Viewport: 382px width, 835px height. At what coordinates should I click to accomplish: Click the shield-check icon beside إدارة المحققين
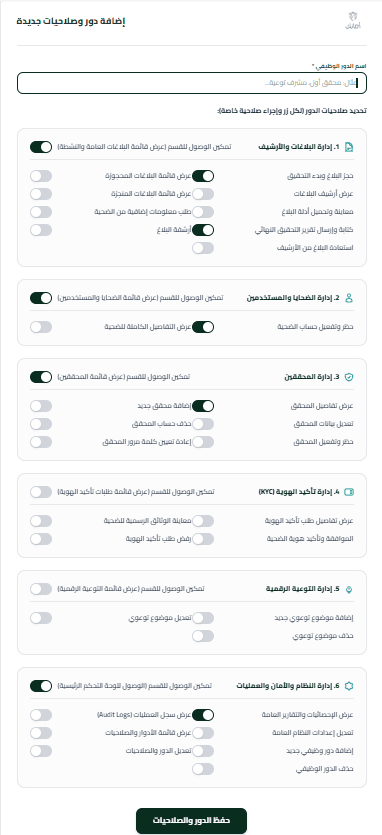(349, 377)
